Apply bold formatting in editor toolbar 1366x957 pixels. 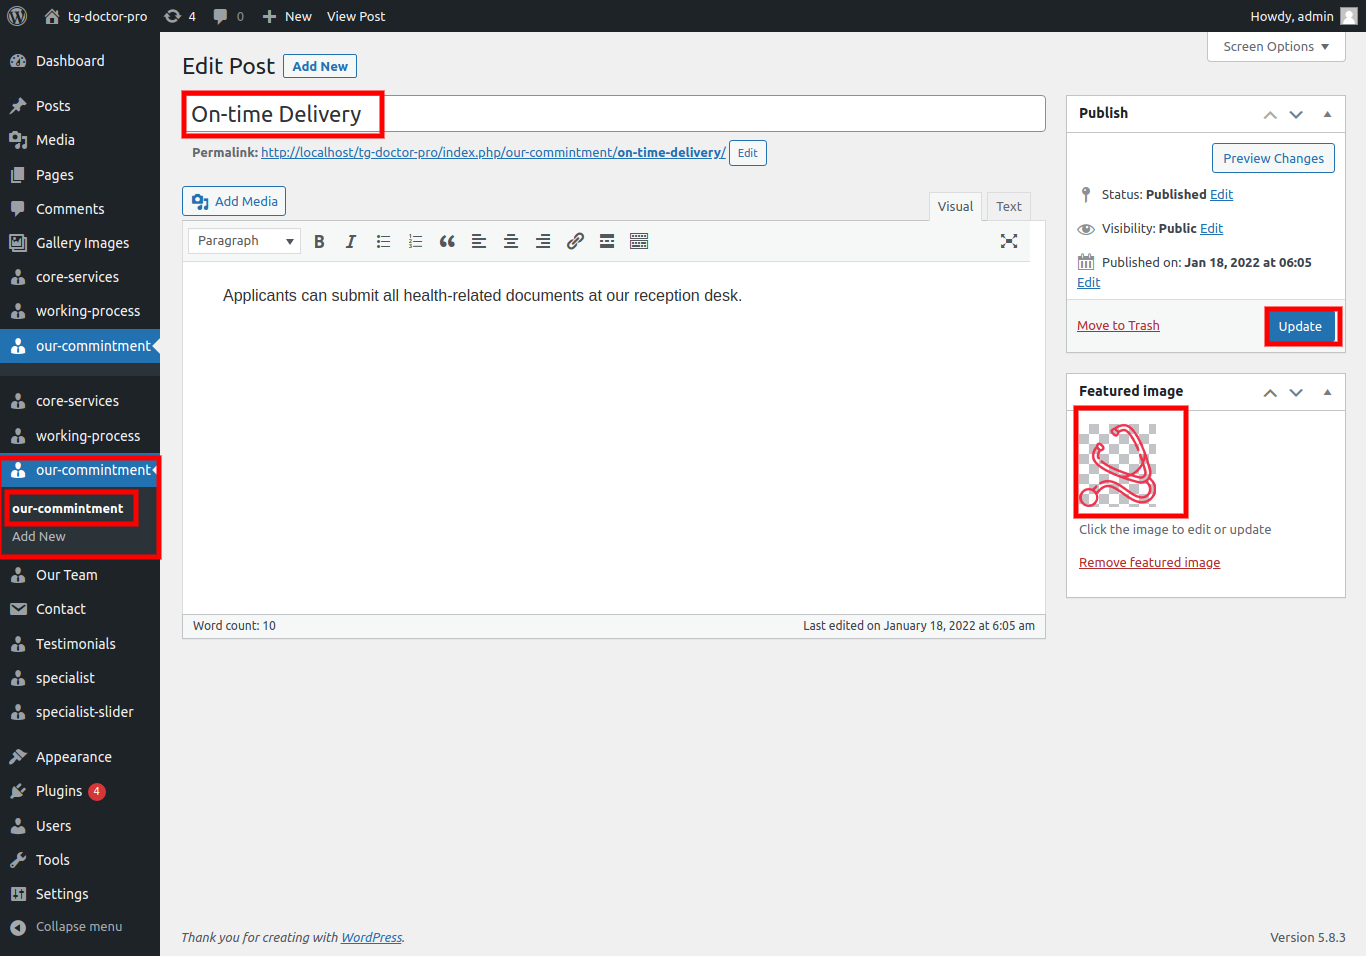(319, 242)
